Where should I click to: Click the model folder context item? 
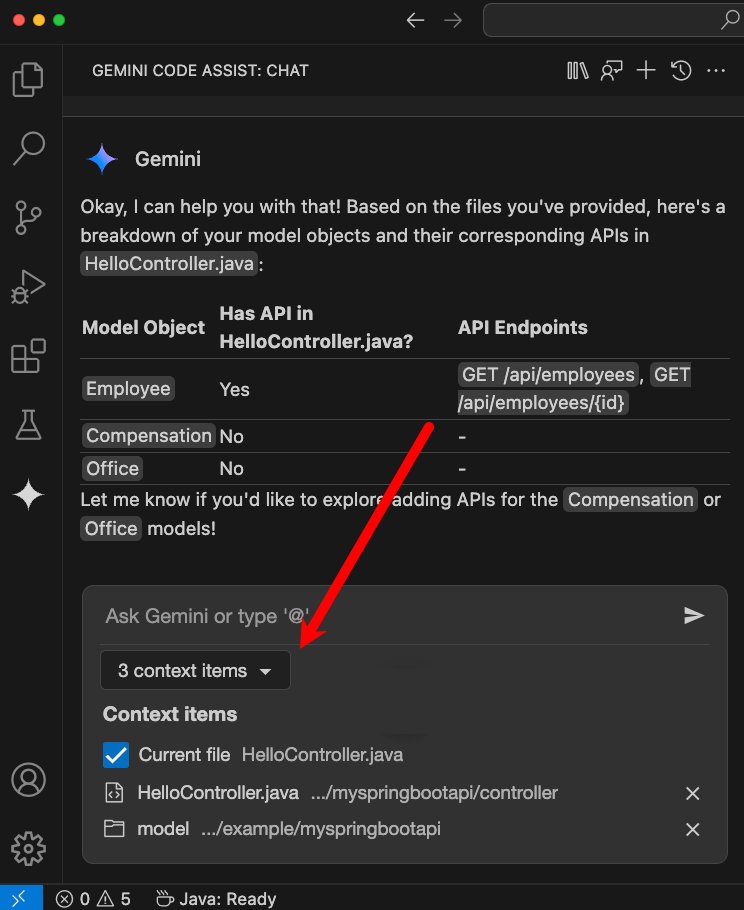(x=402, y=829)
